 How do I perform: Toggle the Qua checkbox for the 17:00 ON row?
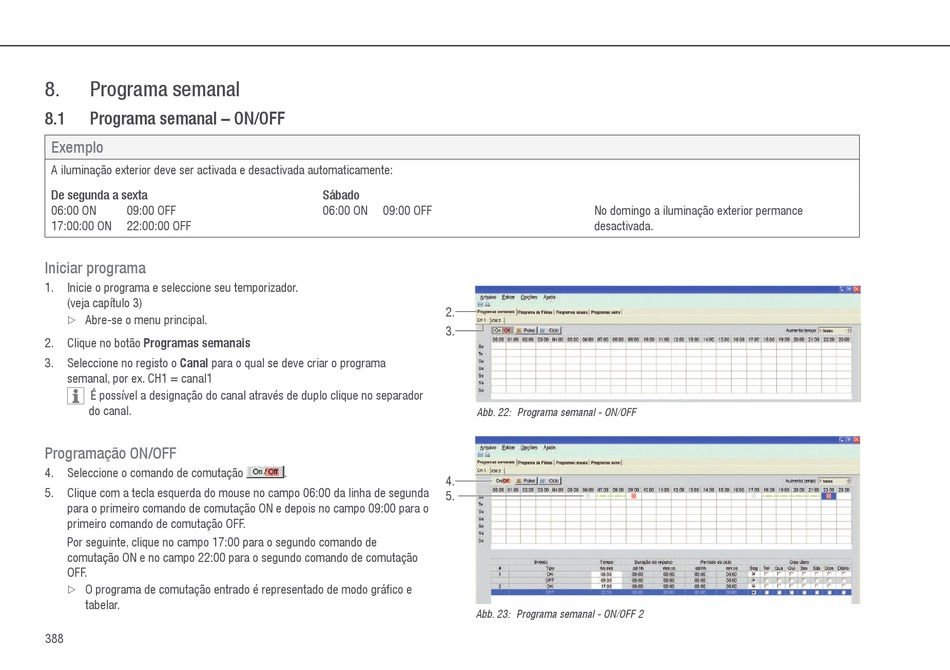[779, 586]
